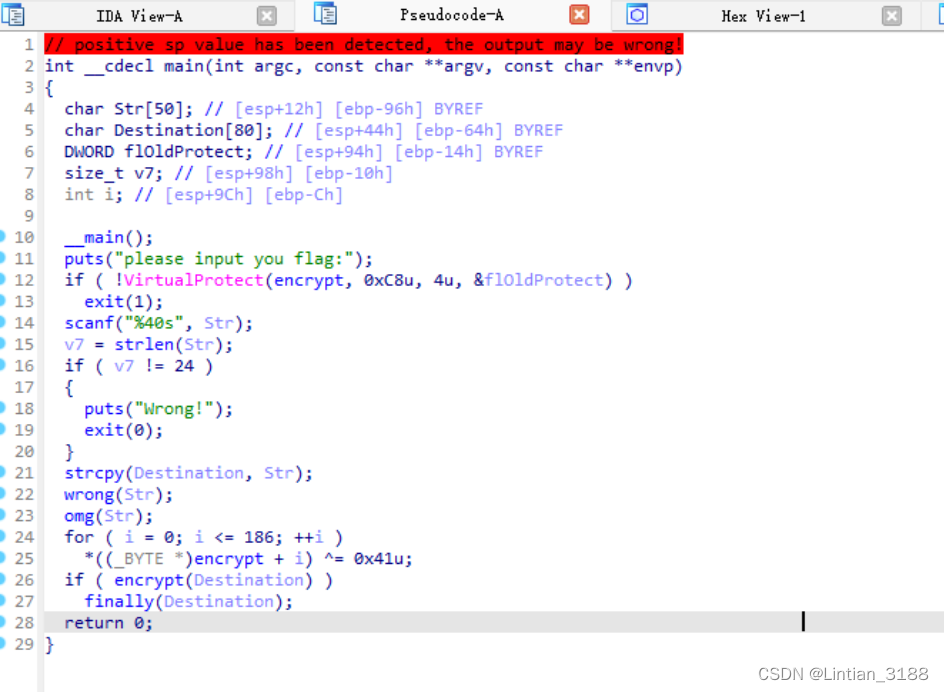
Task: Click the breakpoint dot on line 14
Action: pos(2,322)
